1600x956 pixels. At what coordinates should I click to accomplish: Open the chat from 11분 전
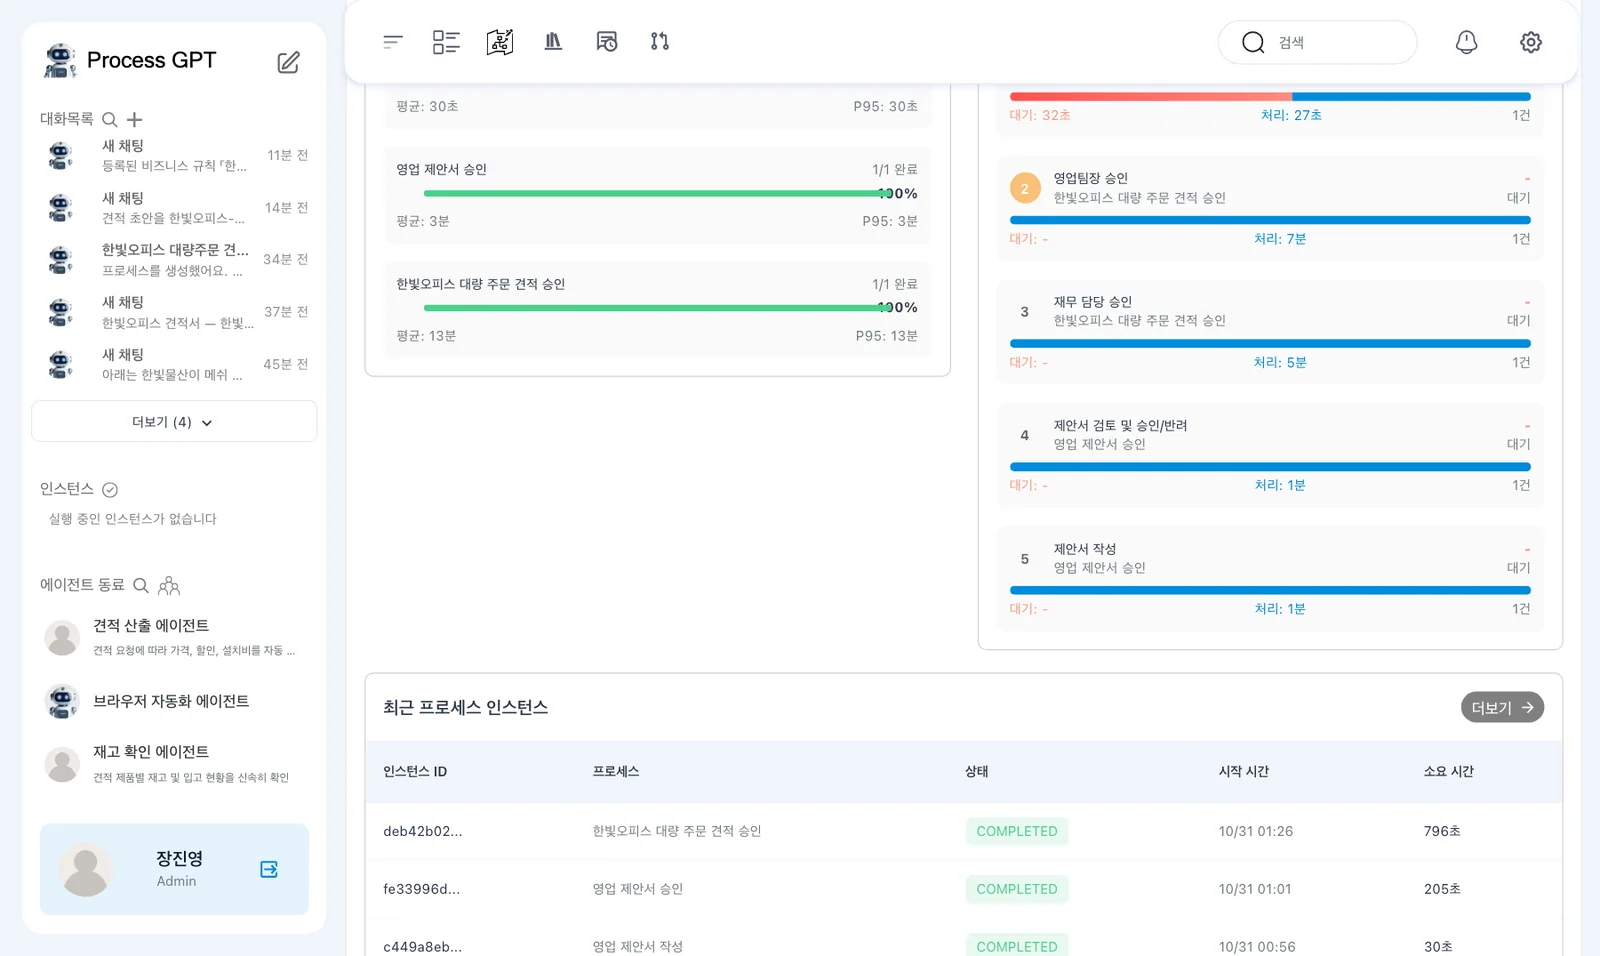174,156
